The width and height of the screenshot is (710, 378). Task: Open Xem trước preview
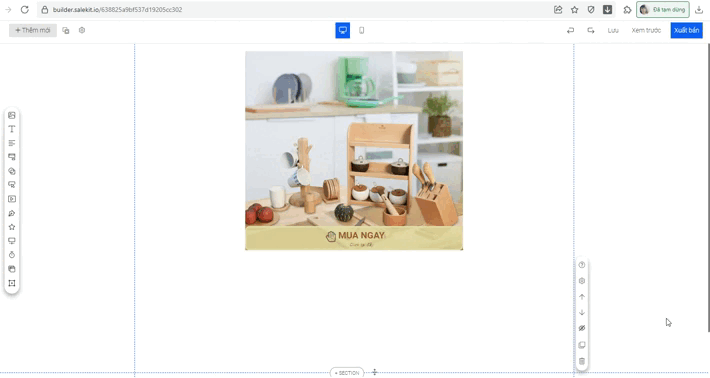[646, 30]
